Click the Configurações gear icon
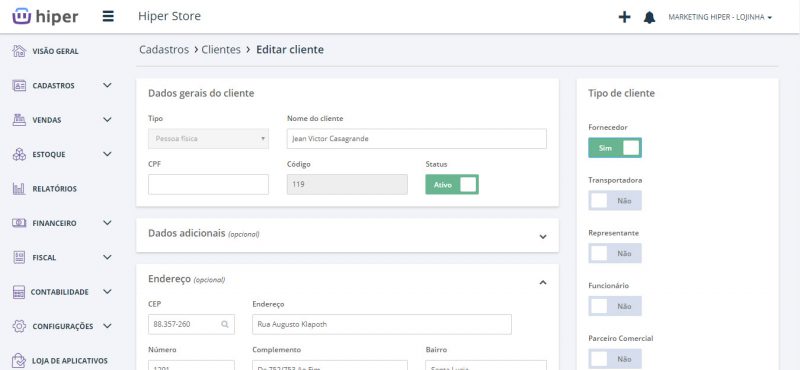Screen dimensions: 800x370 click(x=19, y=326)
